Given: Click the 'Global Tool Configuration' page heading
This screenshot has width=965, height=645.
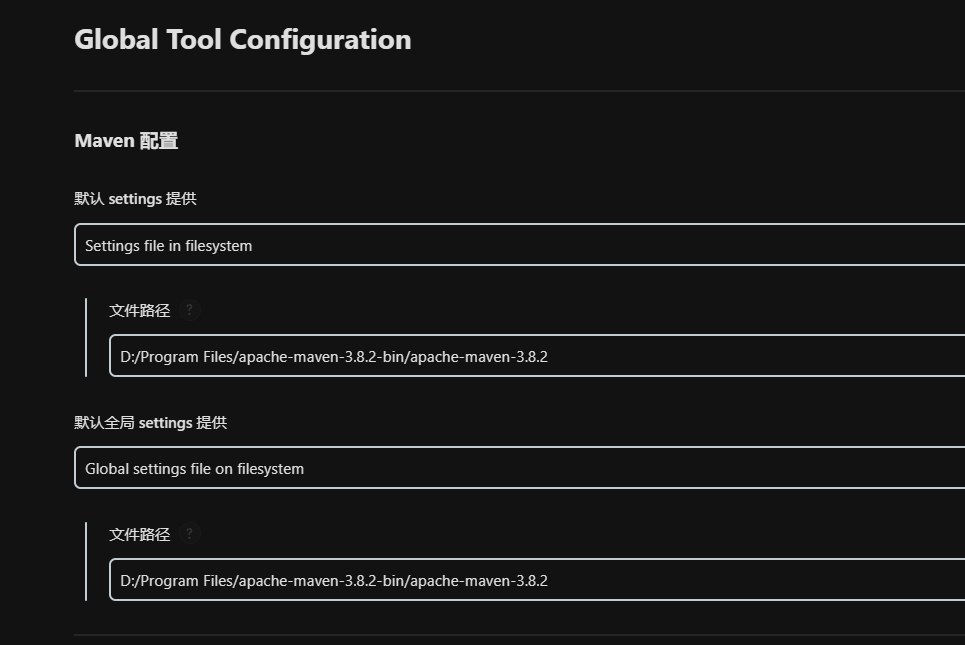Looking at the screenshot, I should (x=242, y=40).
